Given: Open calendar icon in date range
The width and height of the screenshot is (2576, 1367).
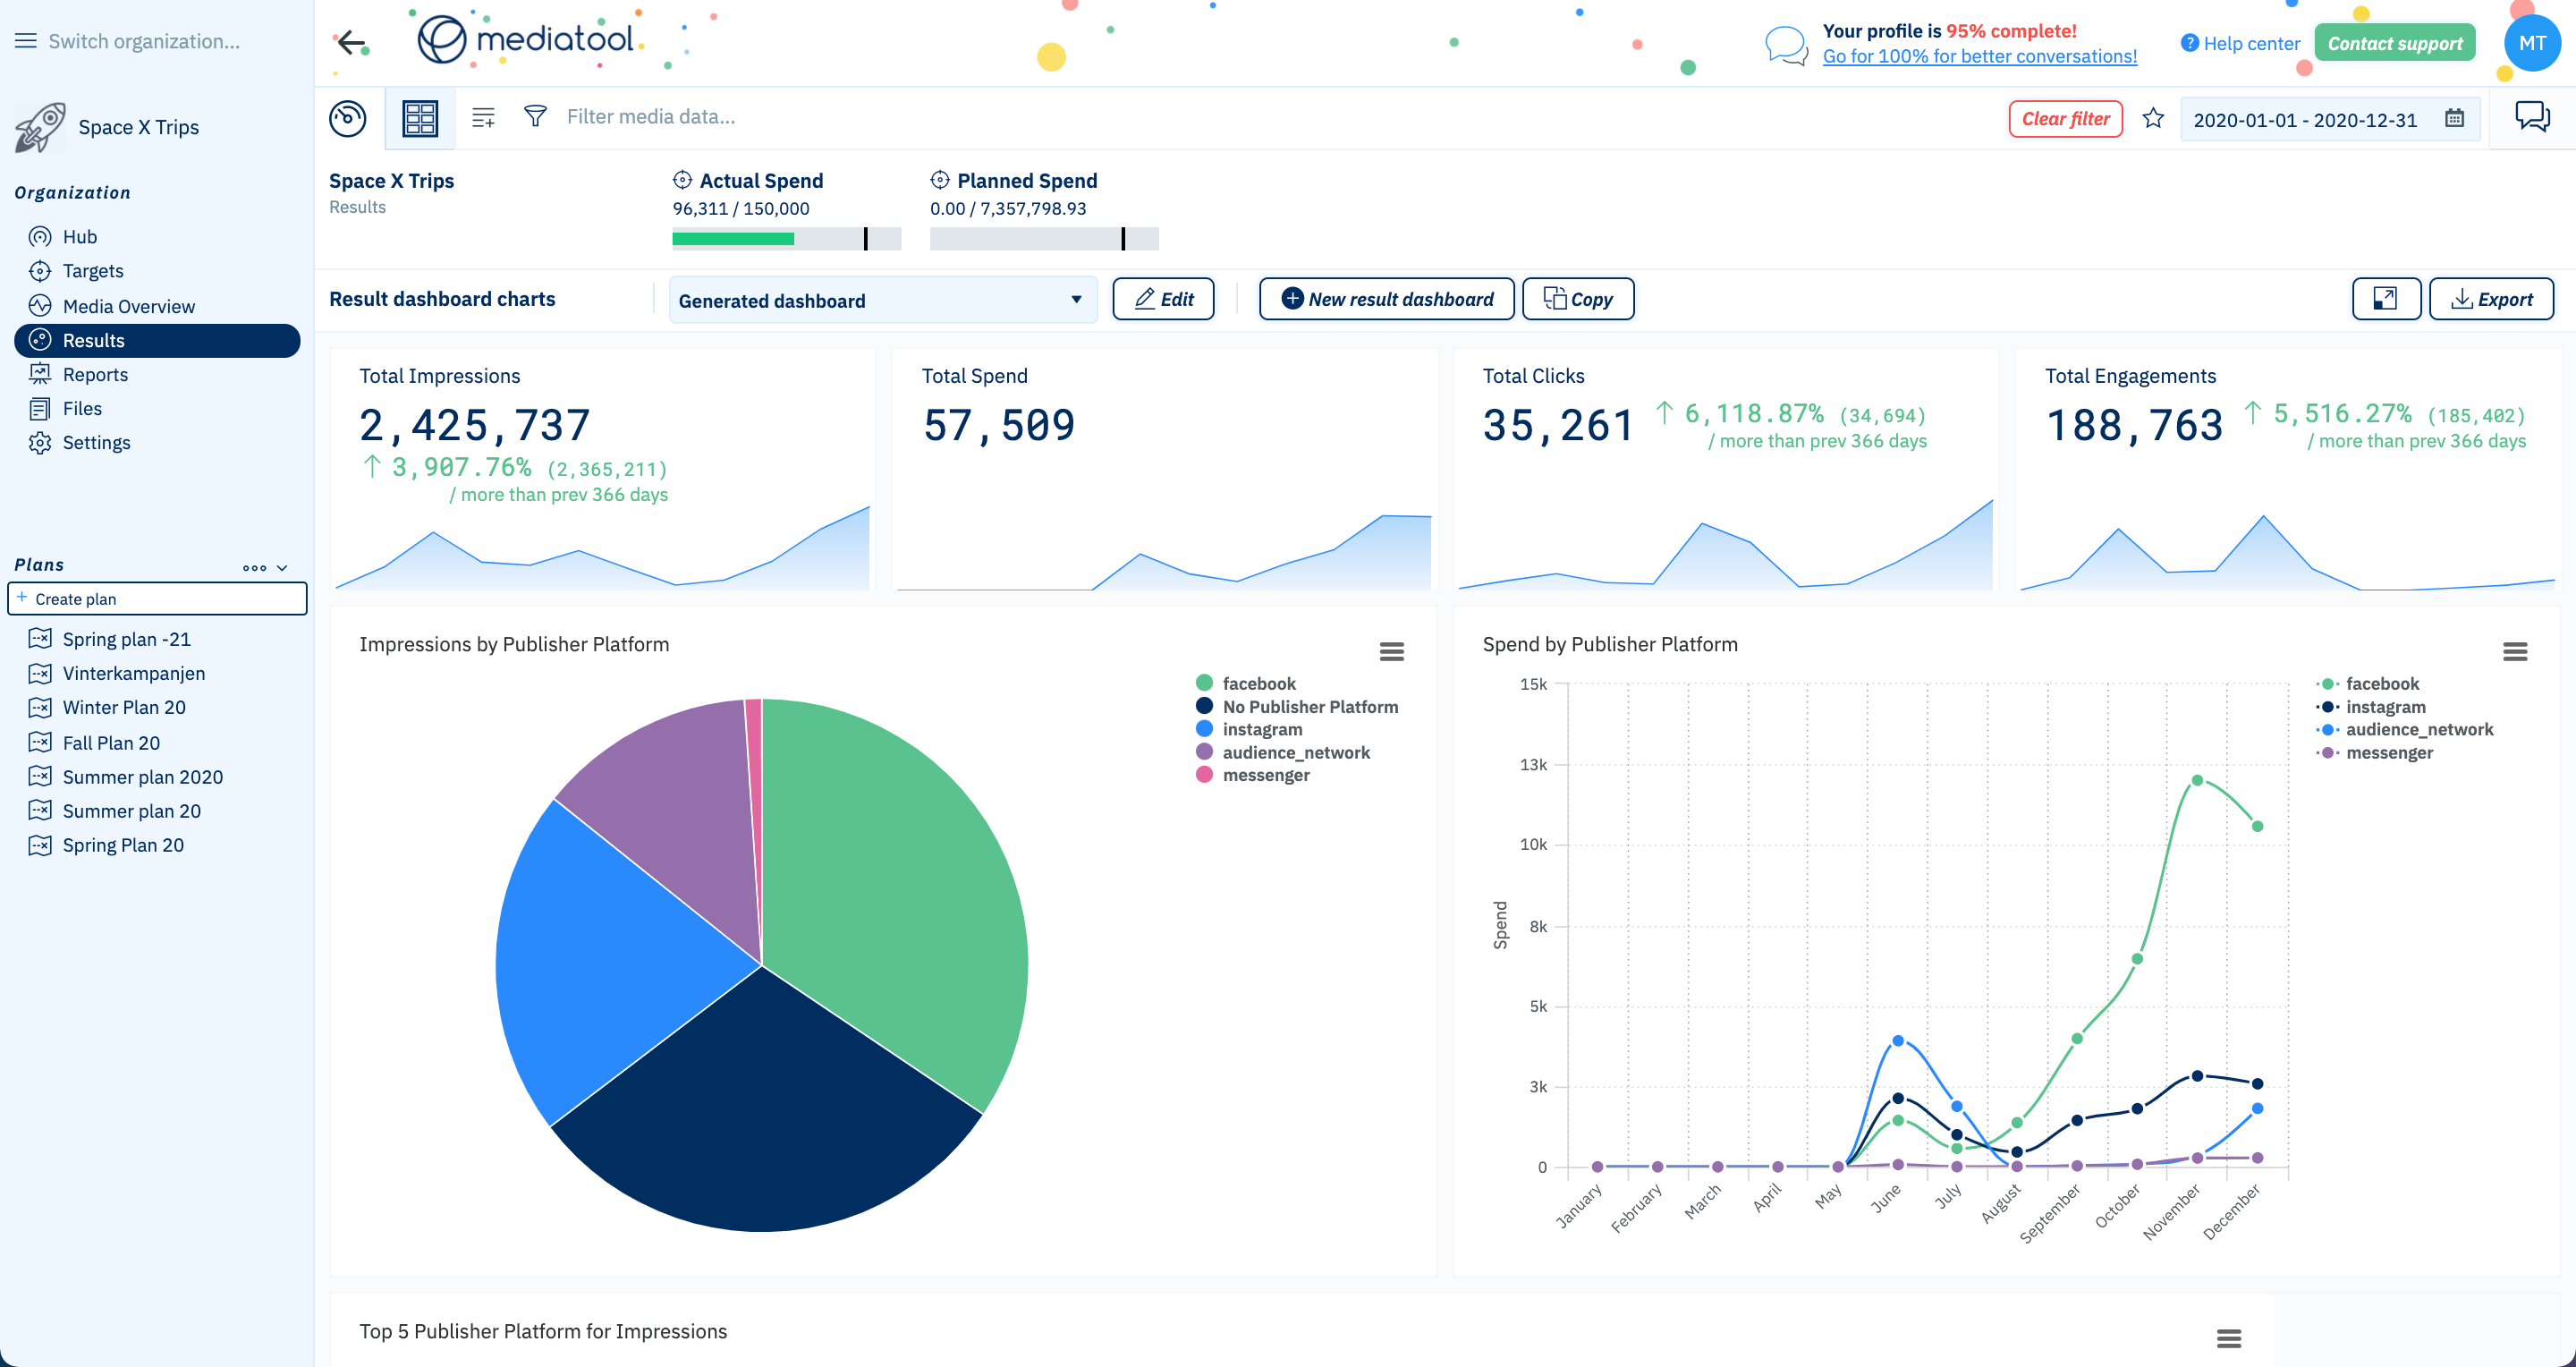Looking at the screenshot, I should point(2454,119).
